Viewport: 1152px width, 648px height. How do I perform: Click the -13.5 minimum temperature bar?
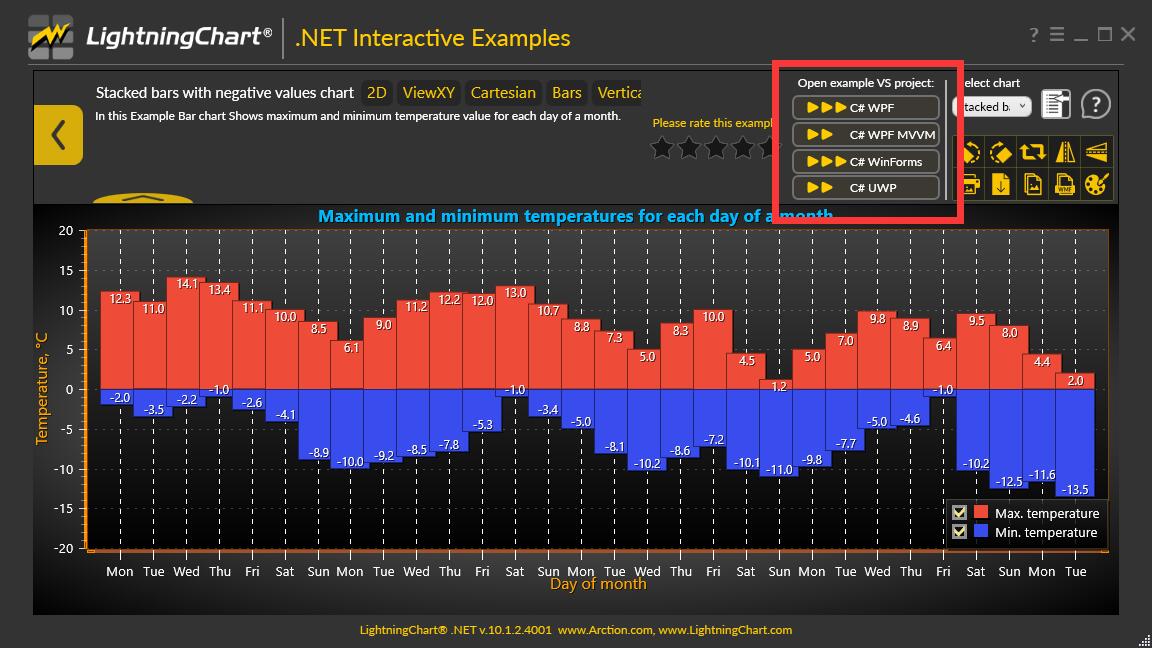tap(1075, 442)
